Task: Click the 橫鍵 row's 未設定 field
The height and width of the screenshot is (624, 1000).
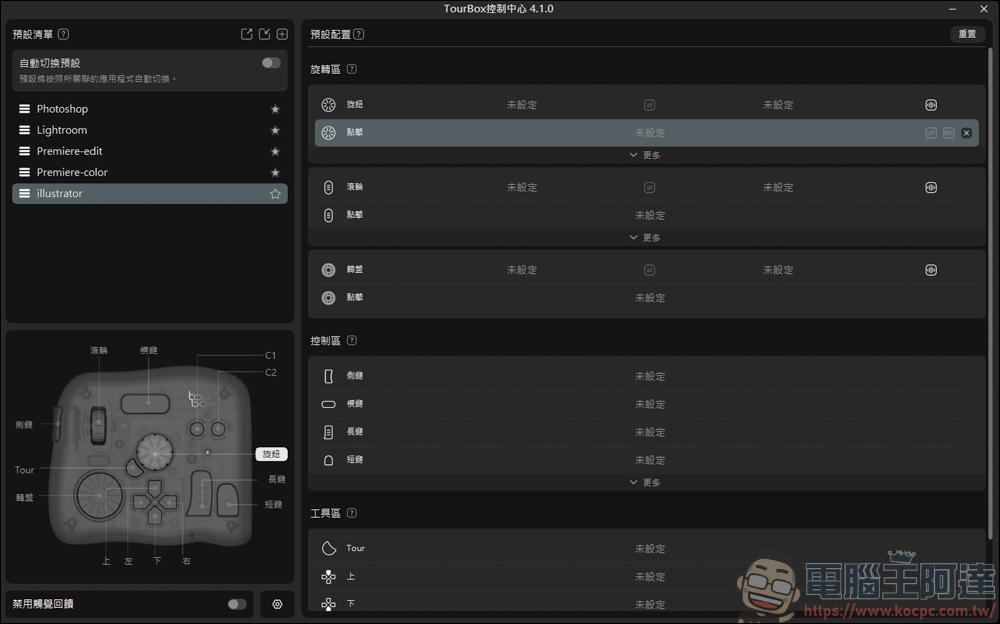Action: pos(650,405)
